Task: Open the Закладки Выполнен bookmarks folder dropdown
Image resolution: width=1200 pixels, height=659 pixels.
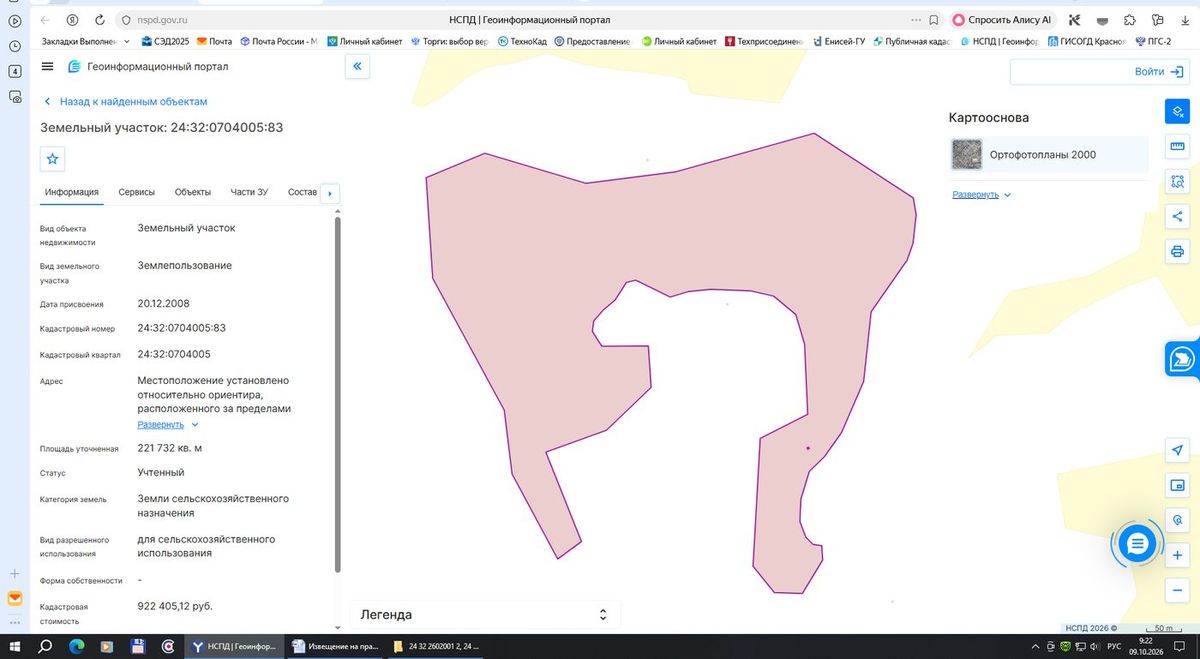Action: pos(86,42)
